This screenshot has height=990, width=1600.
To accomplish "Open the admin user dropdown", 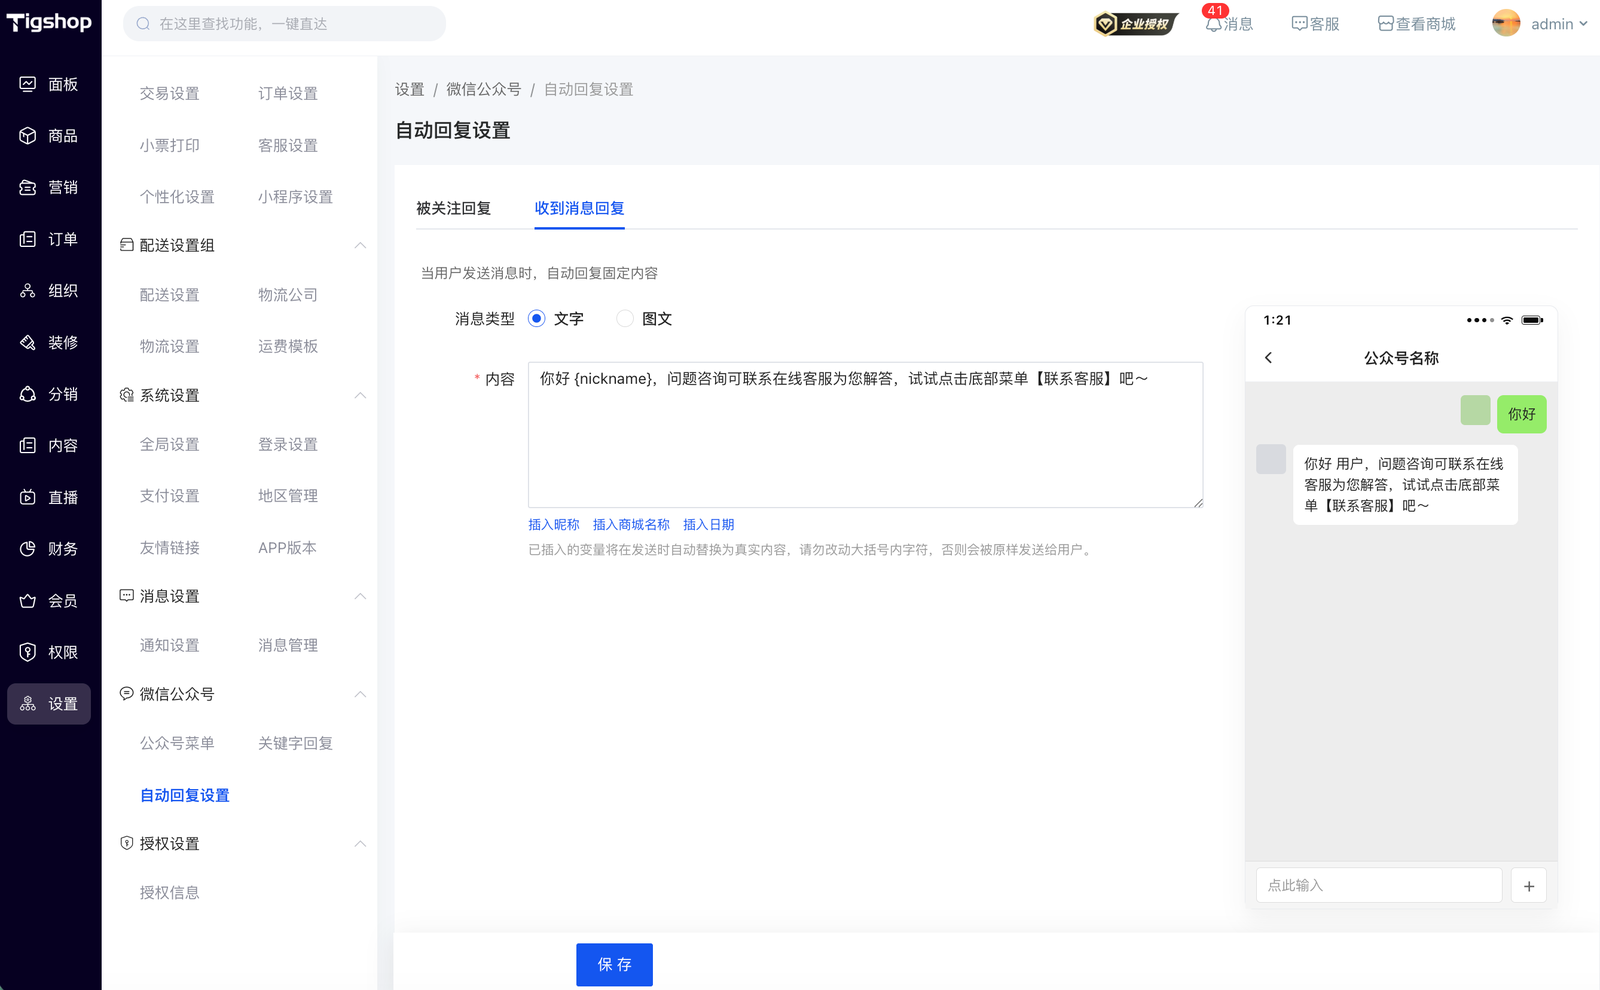I will (1540, 24).
